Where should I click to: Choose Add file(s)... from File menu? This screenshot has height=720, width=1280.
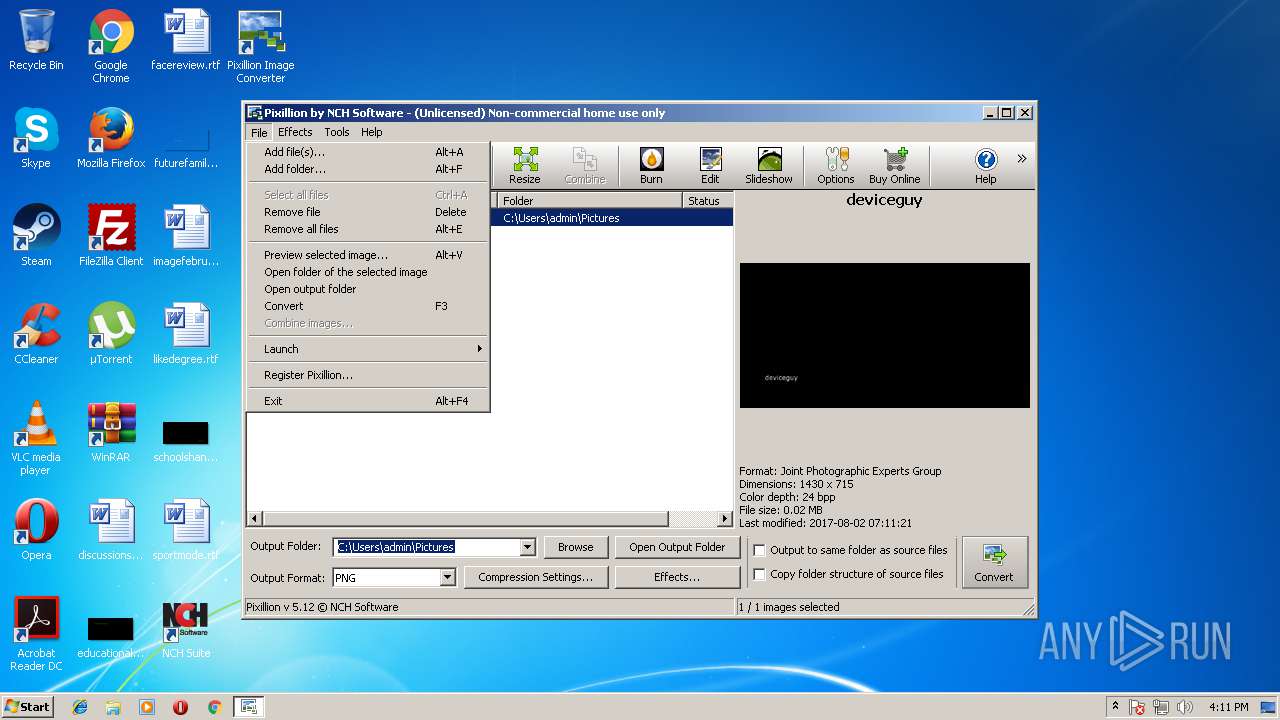click(x=367, y=152)
